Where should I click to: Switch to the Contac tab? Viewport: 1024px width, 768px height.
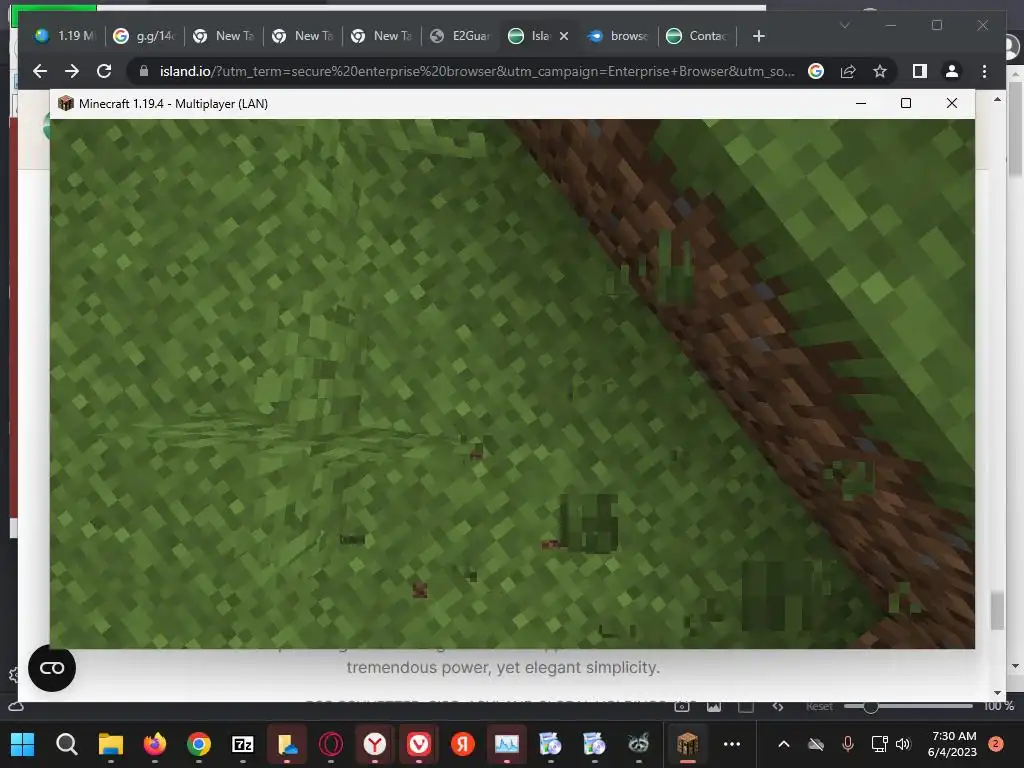pos(698,36)
